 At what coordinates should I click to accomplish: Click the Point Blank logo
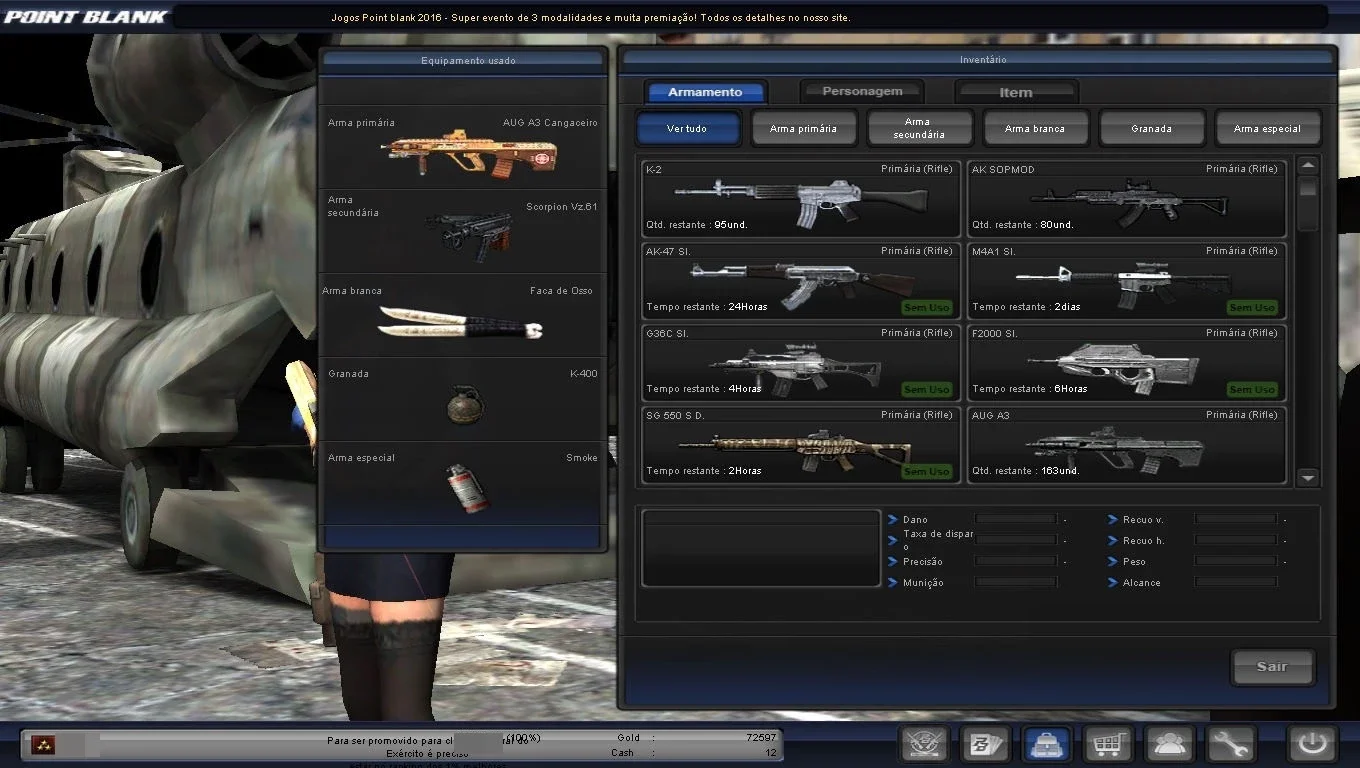[x=85, y=17]
